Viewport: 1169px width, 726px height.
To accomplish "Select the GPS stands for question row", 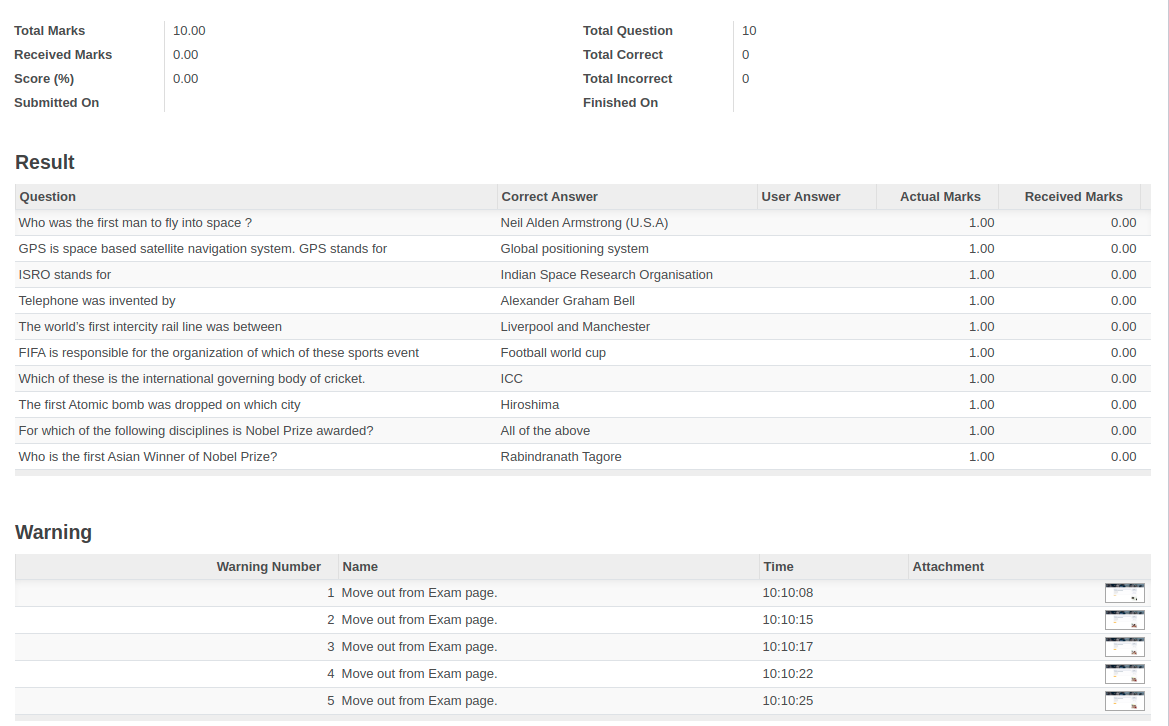I will tap(583, 249).
